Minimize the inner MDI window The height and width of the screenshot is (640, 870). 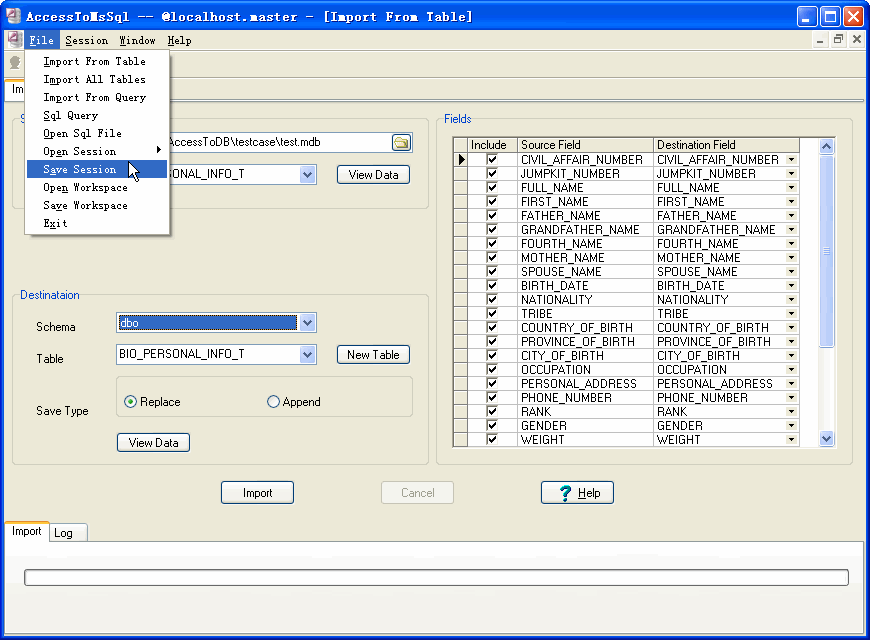(x=820, y=39)
